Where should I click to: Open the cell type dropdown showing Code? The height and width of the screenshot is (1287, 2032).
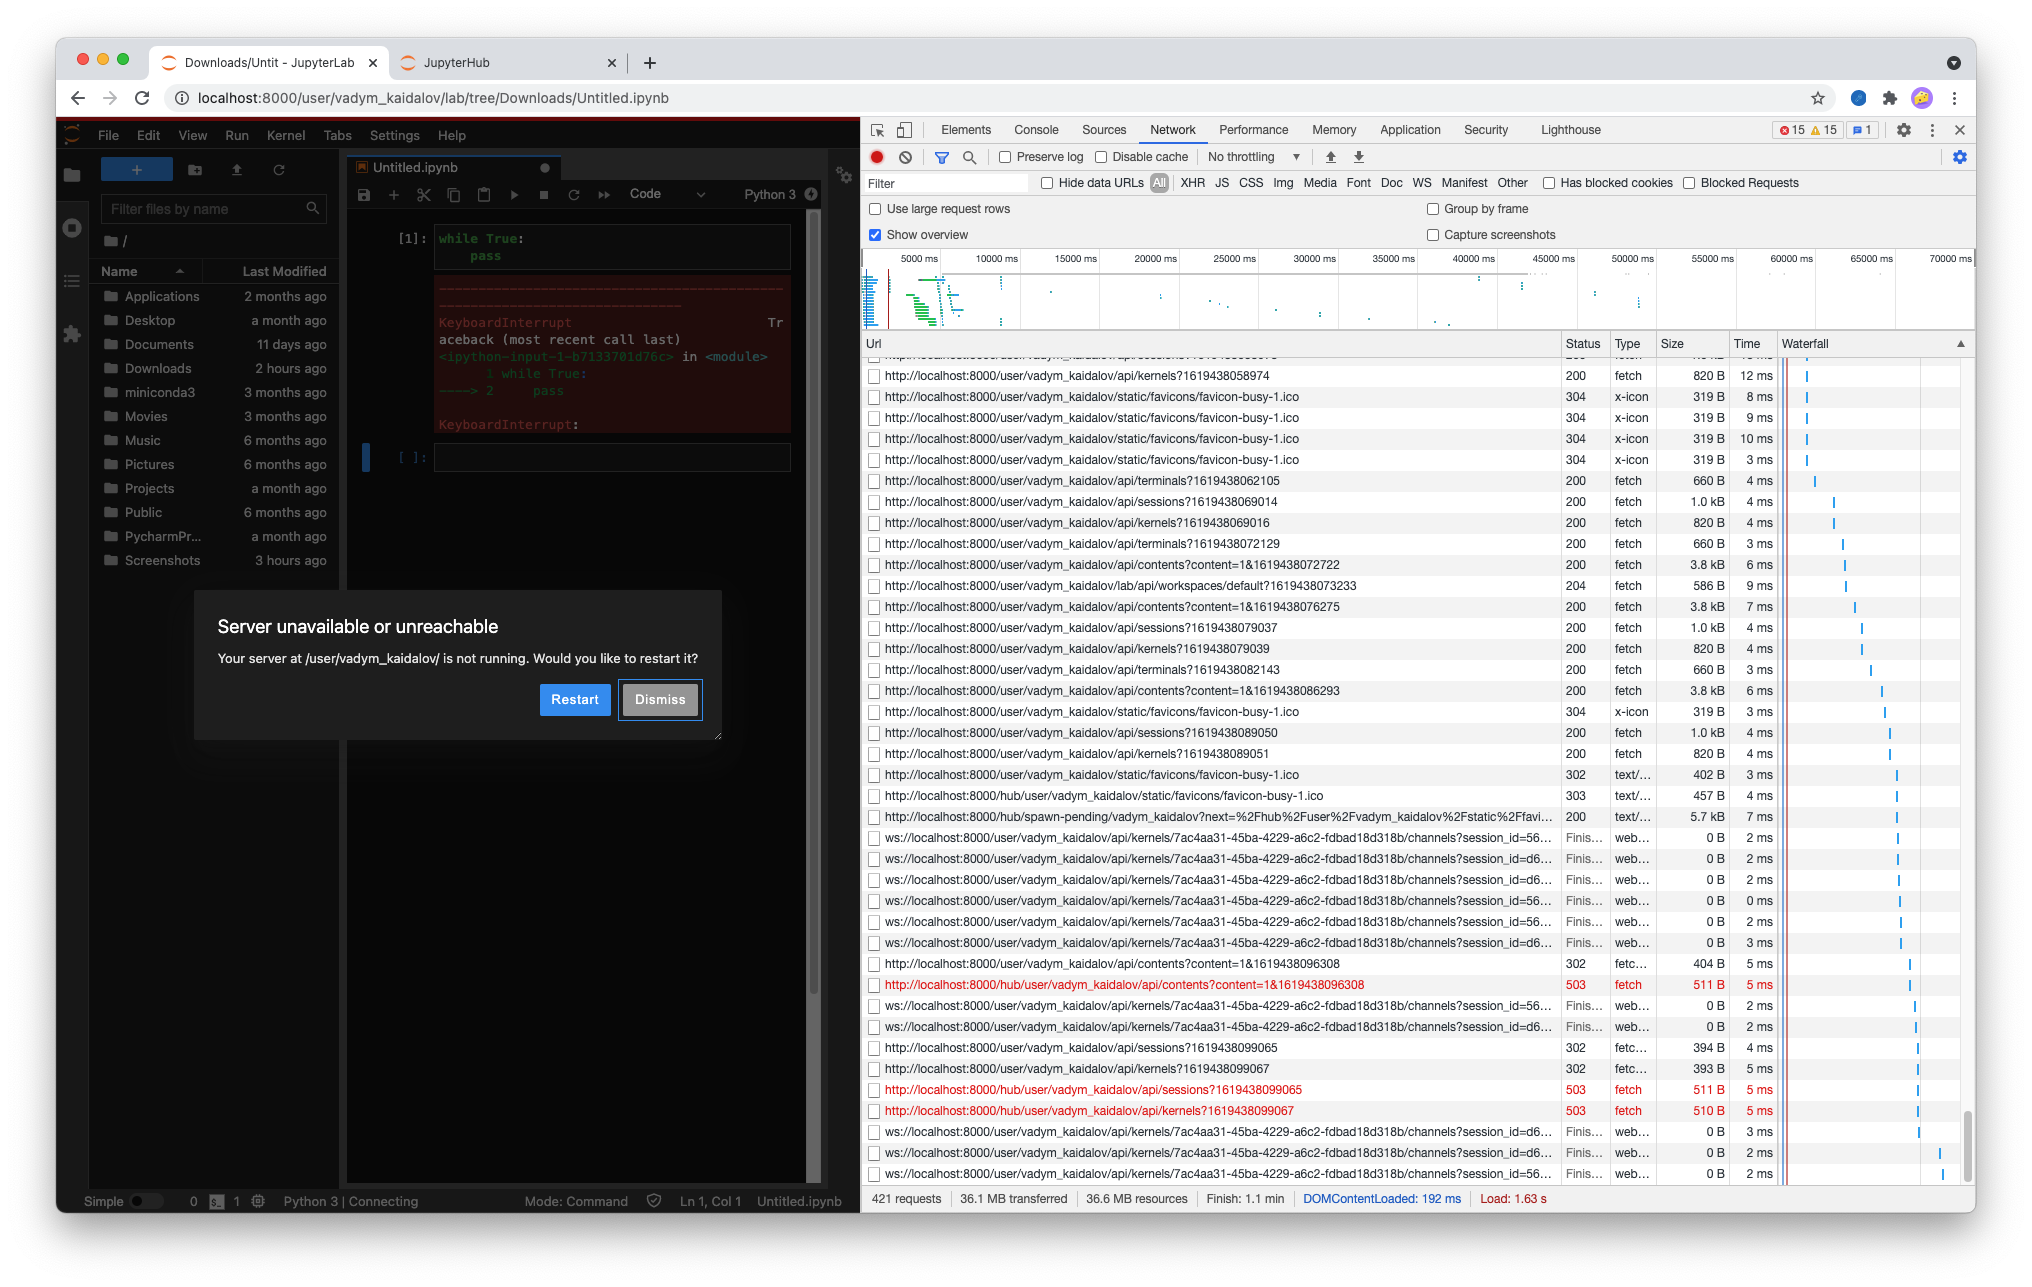(x=666, y=194)
